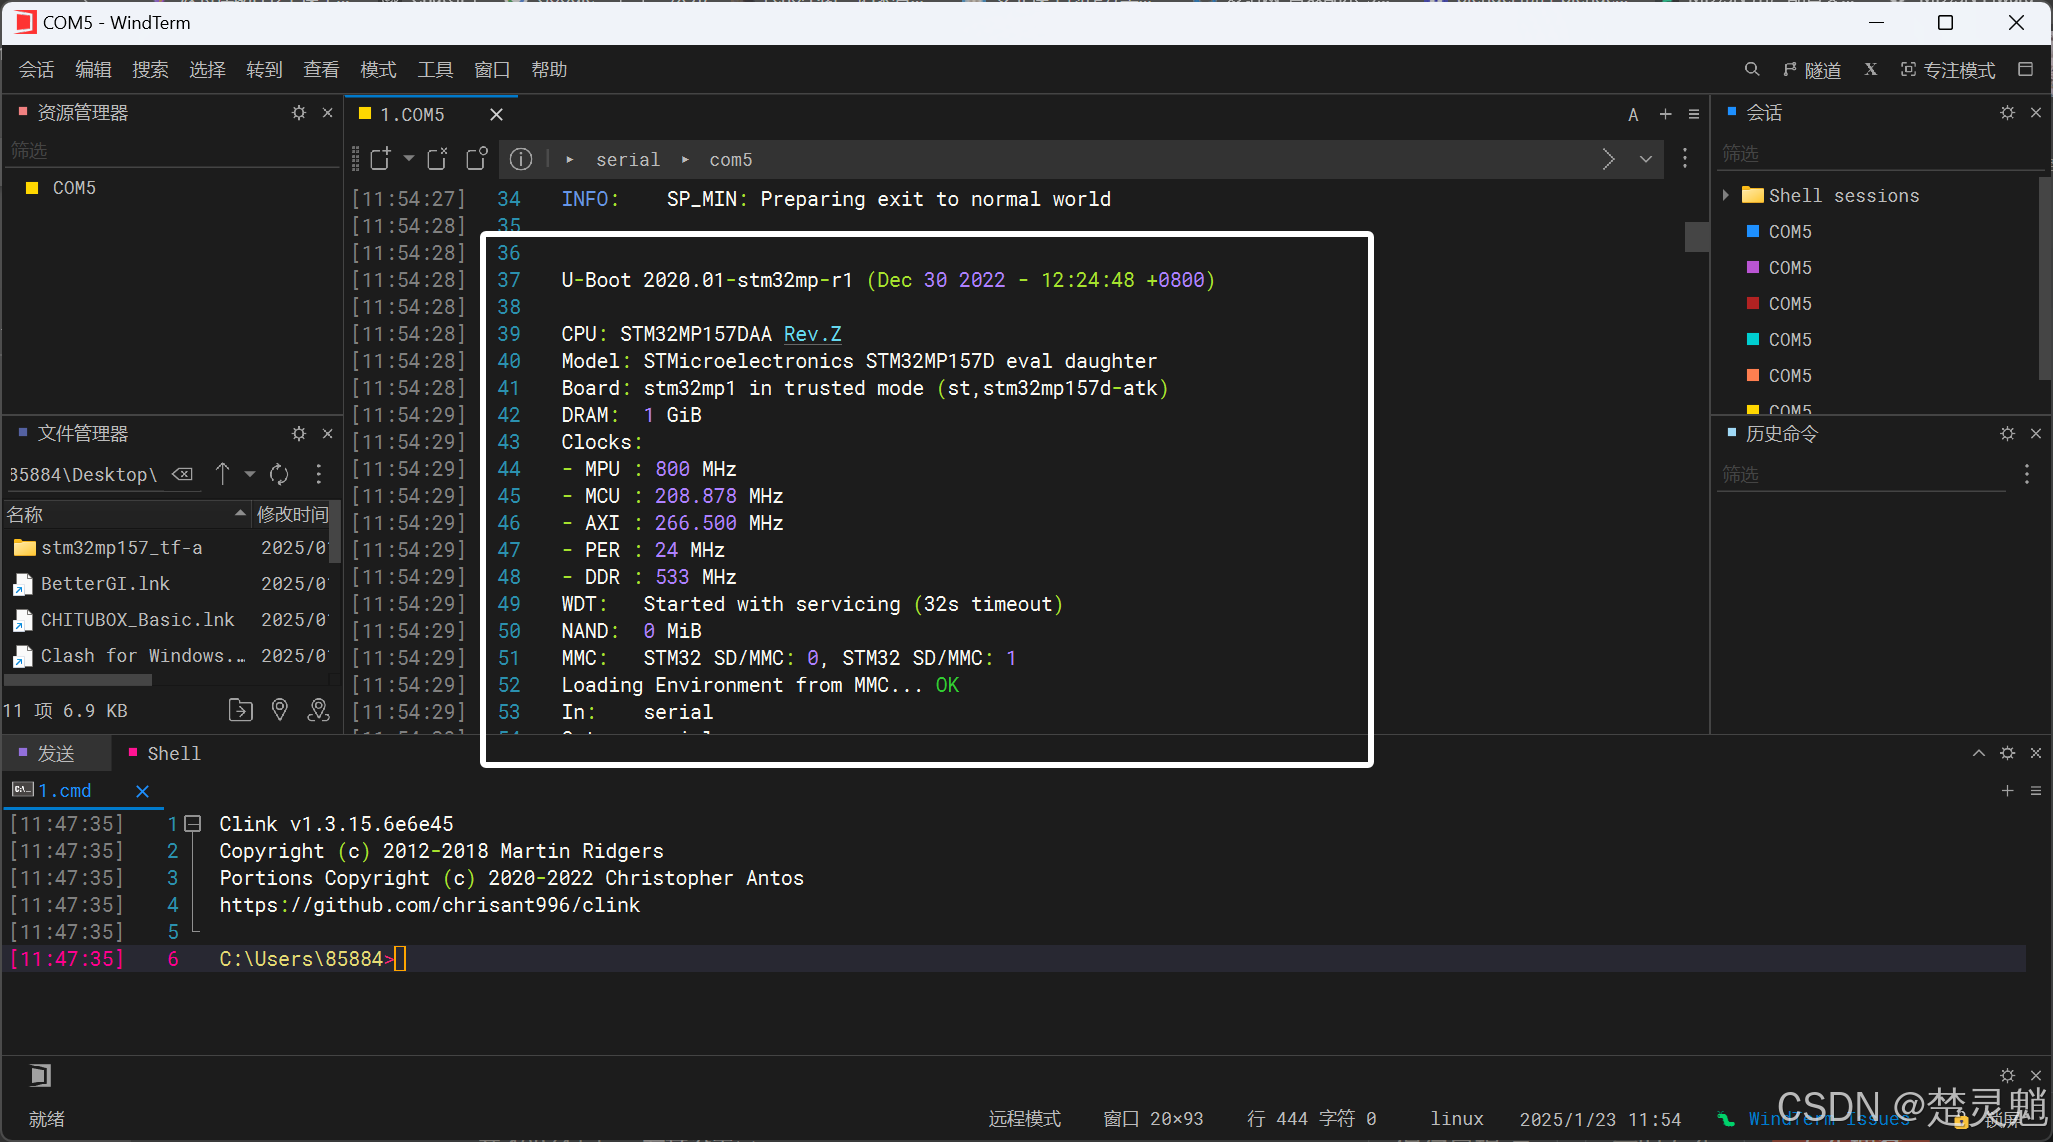Viewport: 2053px width, 1142px height.
Task: Go up one directory in the file manager
Action: pyautogui.click(x=222, y=474)
